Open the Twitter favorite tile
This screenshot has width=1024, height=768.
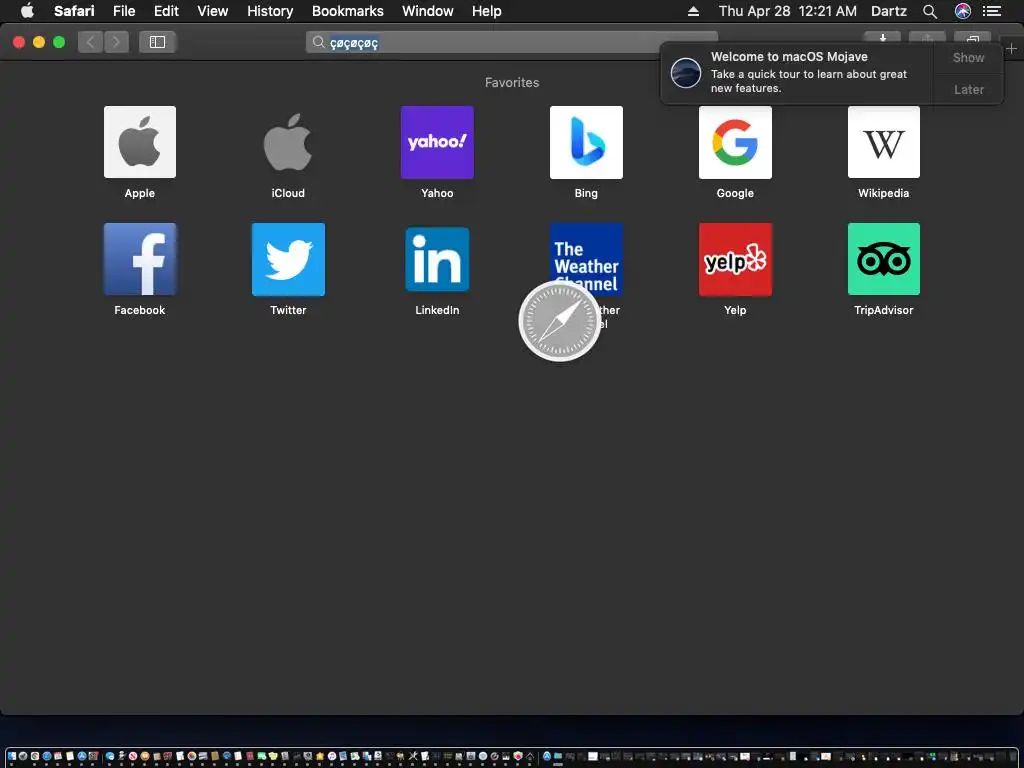pos(288,259)
